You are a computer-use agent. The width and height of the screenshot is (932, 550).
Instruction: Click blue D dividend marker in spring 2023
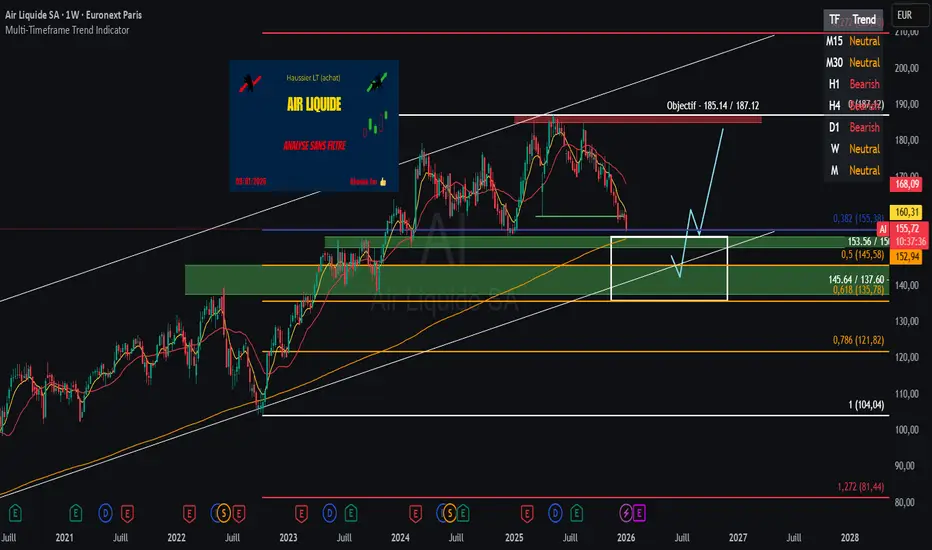coord(329,513)
